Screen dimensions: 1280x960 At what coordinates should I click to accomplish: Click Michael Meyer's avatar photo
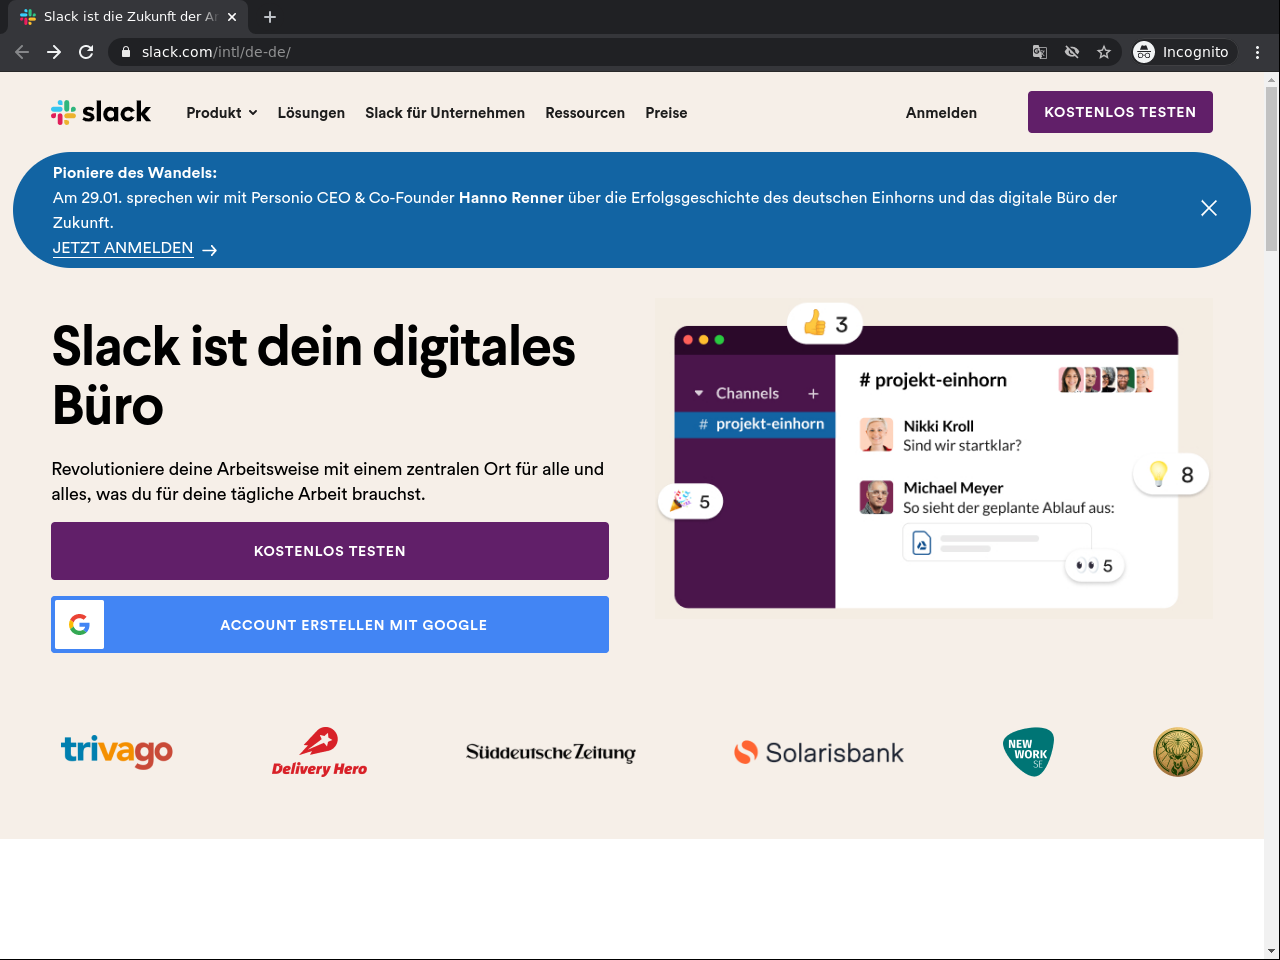pyautogui.click(x=876, y=497)
